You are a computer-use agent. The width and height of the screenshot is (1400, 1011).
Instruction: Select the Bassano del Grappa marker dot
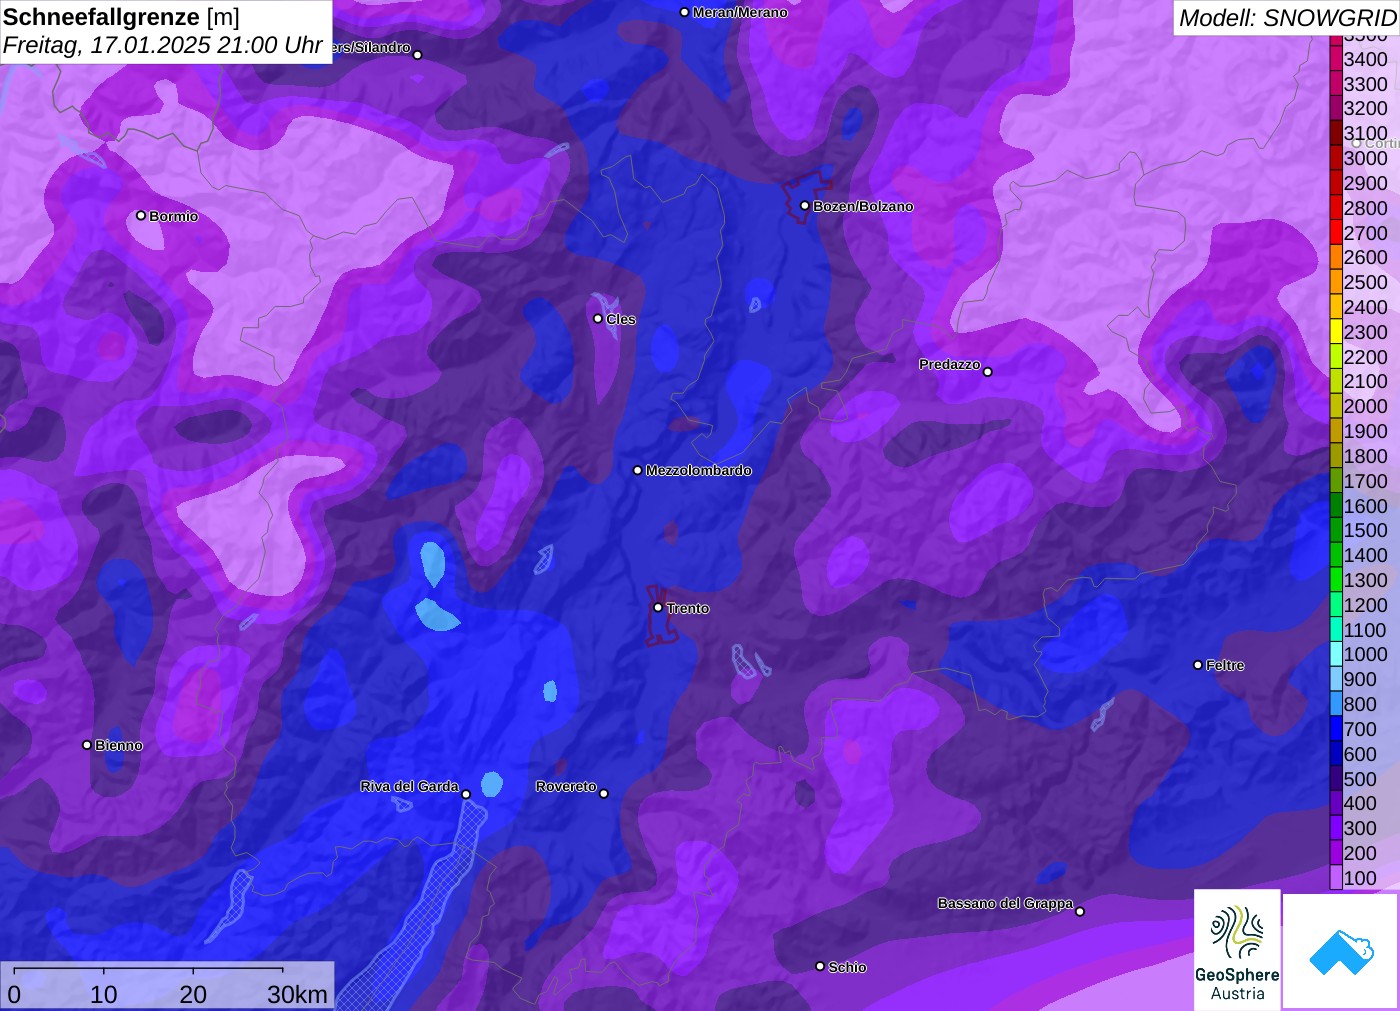(x=1080, y=911)
